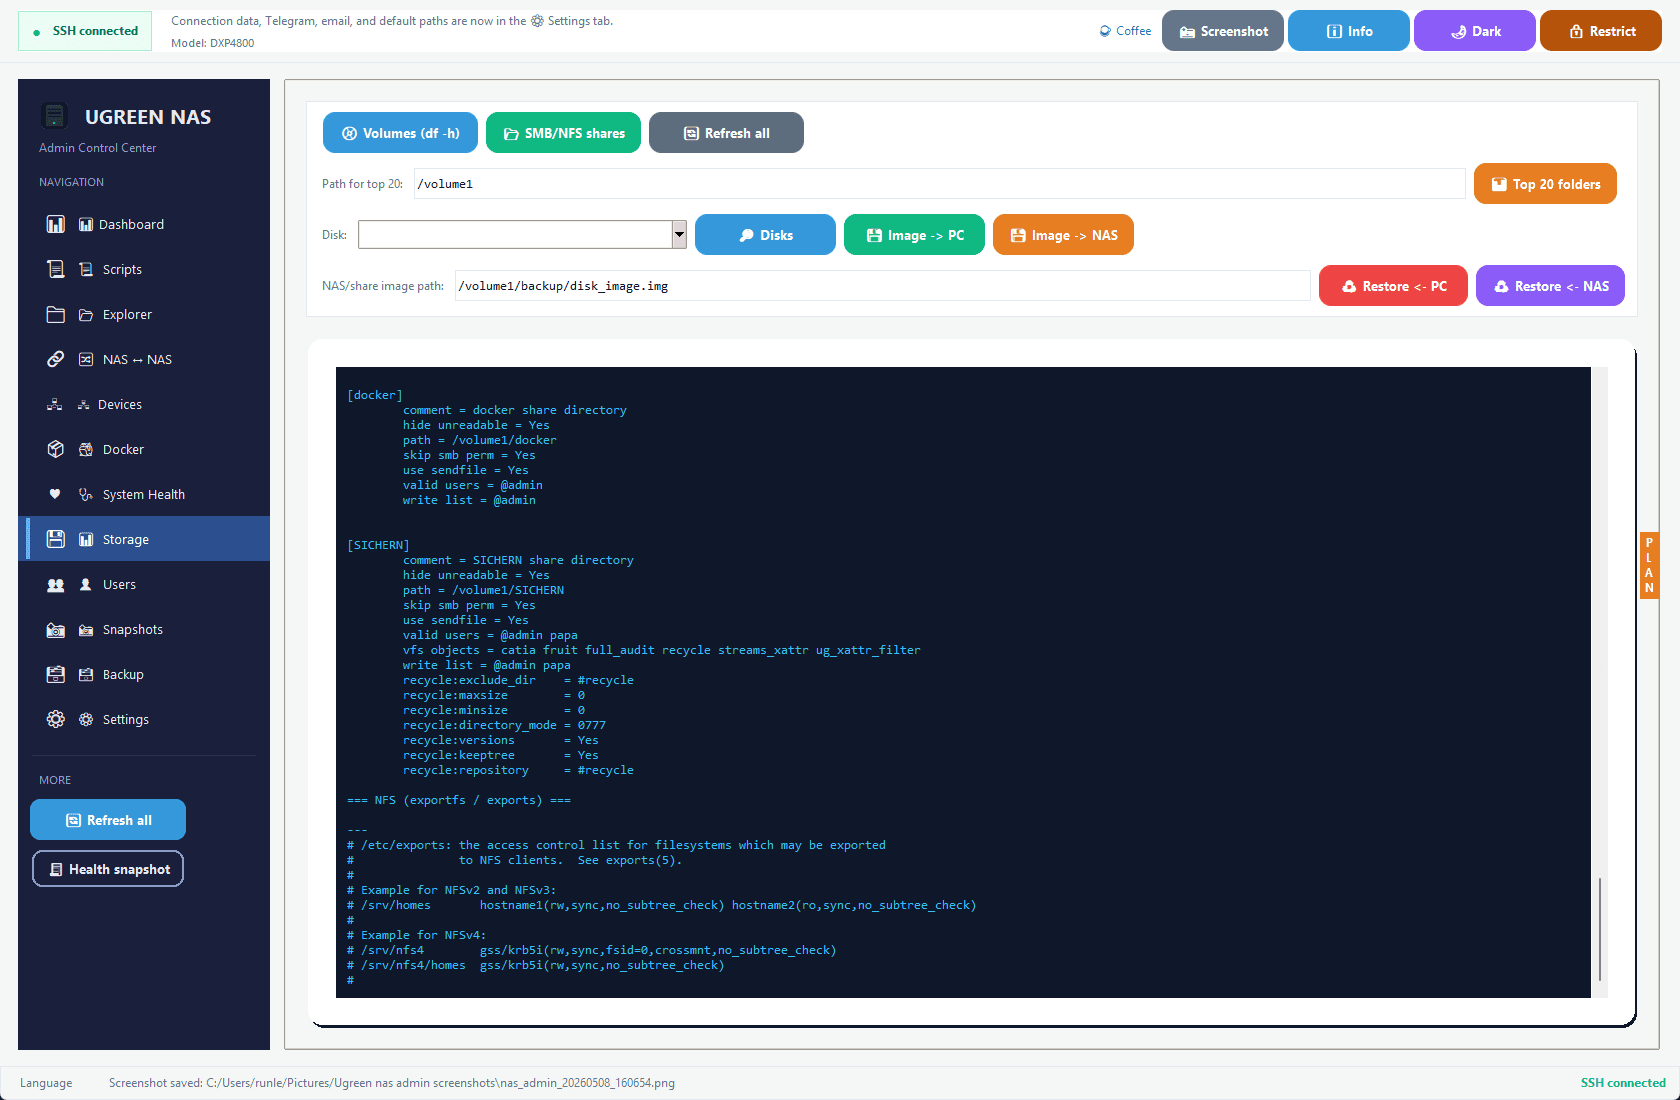Click SSH connected text in status bar
This screenshot has height=1100, width=1680.
1623,1083
